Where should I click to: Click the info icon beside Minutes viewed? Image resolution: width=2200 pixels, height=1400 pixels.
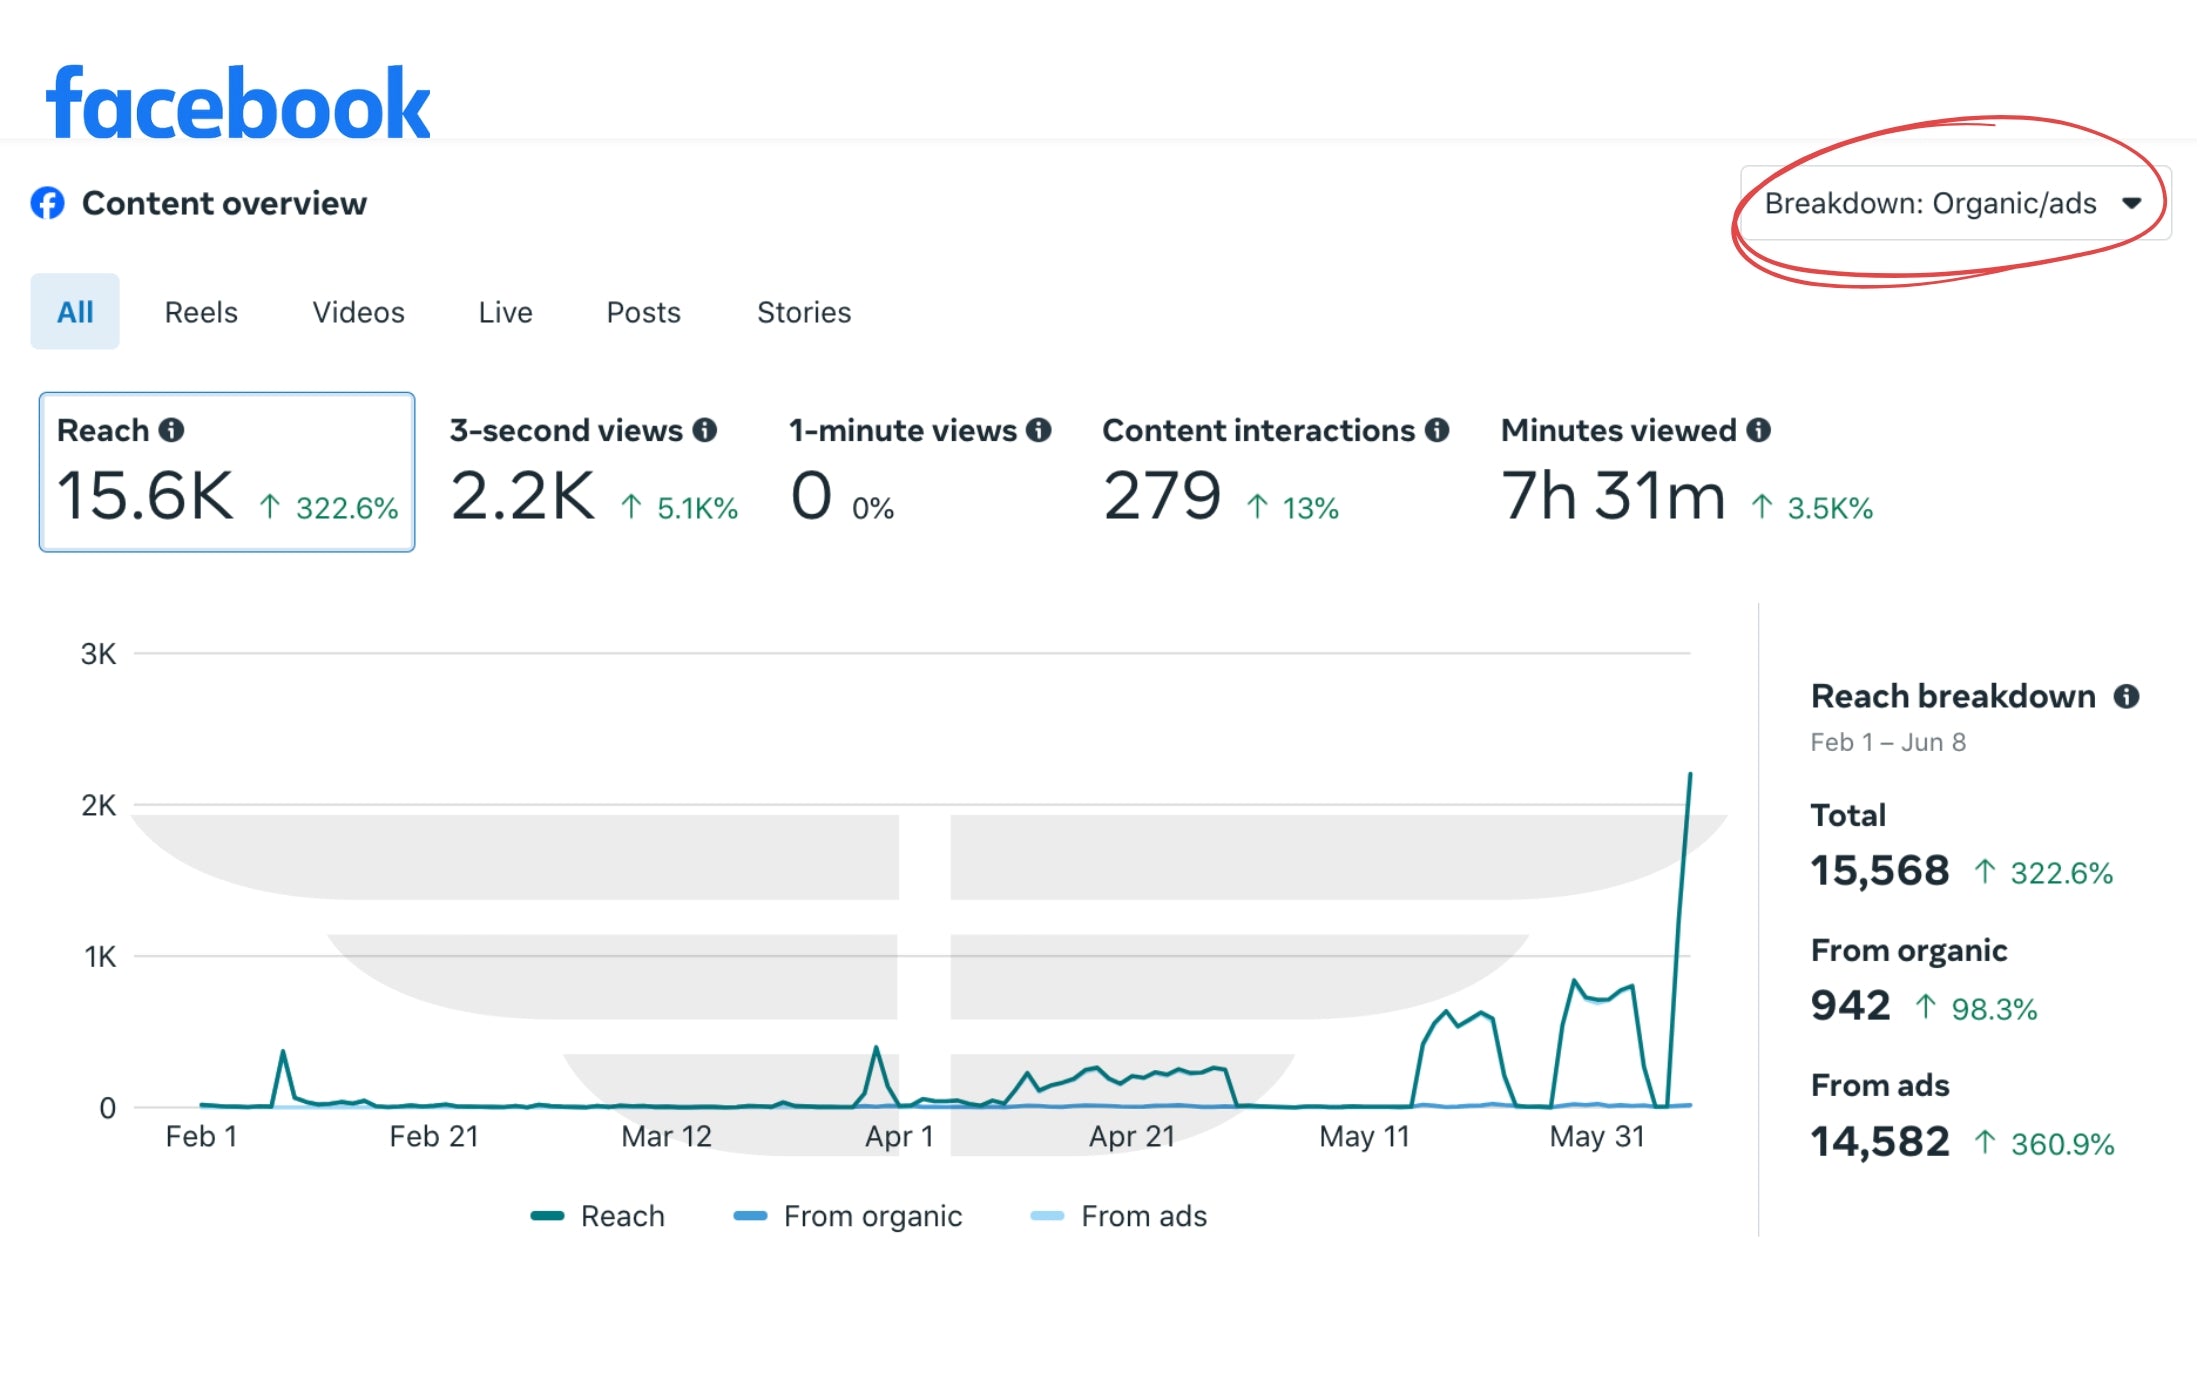[x=1759, y=430]
